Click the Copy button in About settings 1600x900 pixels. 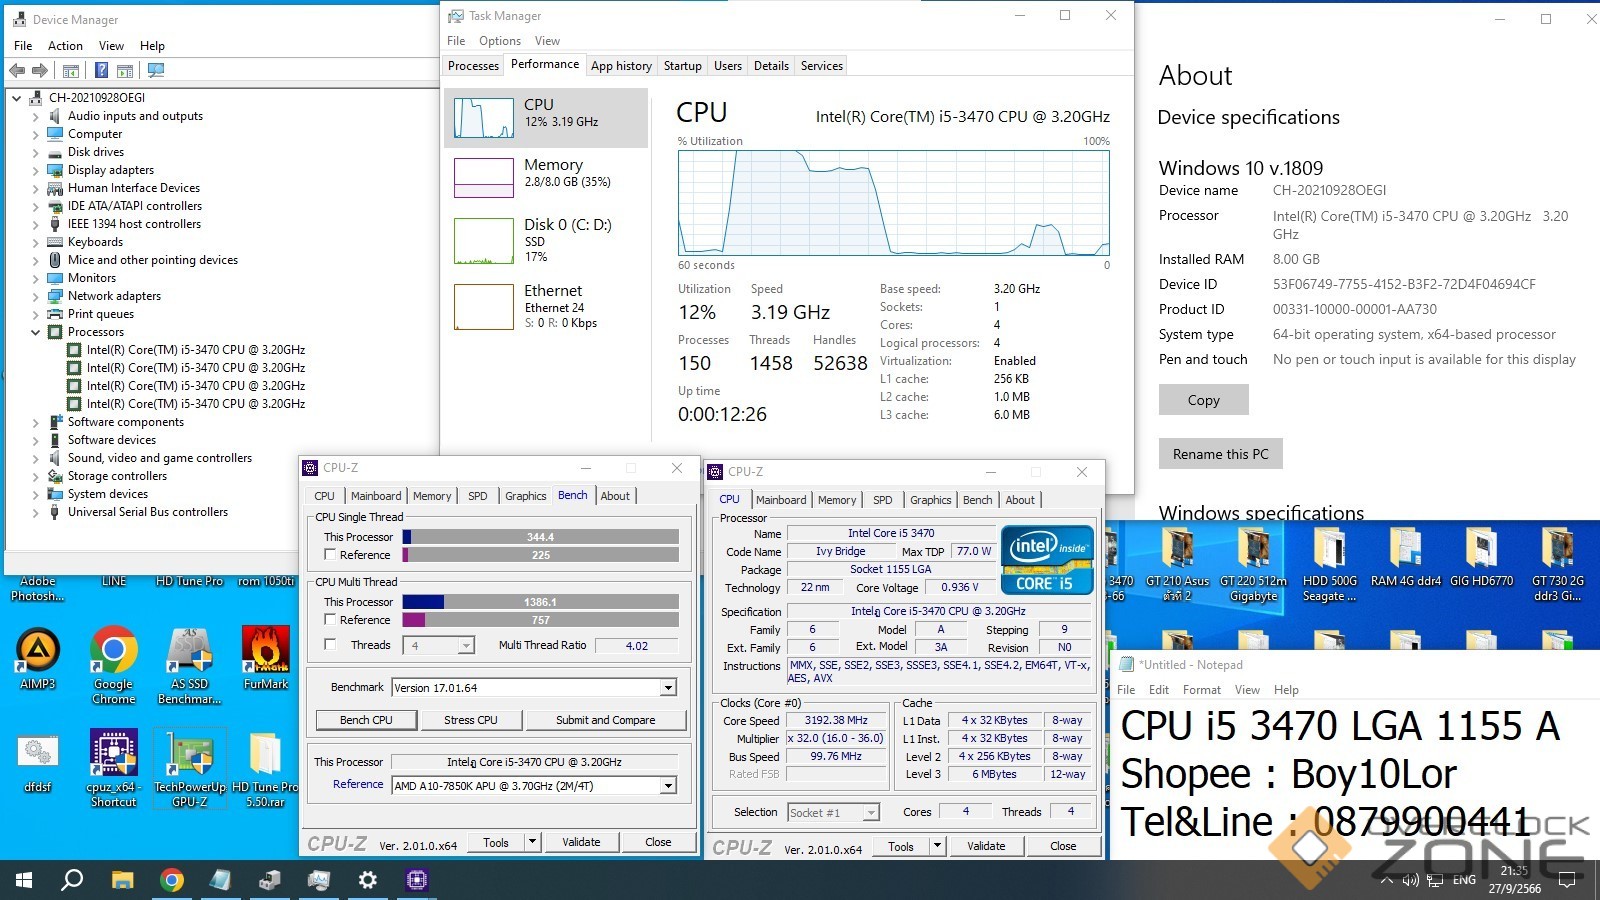pos(1204,400)
